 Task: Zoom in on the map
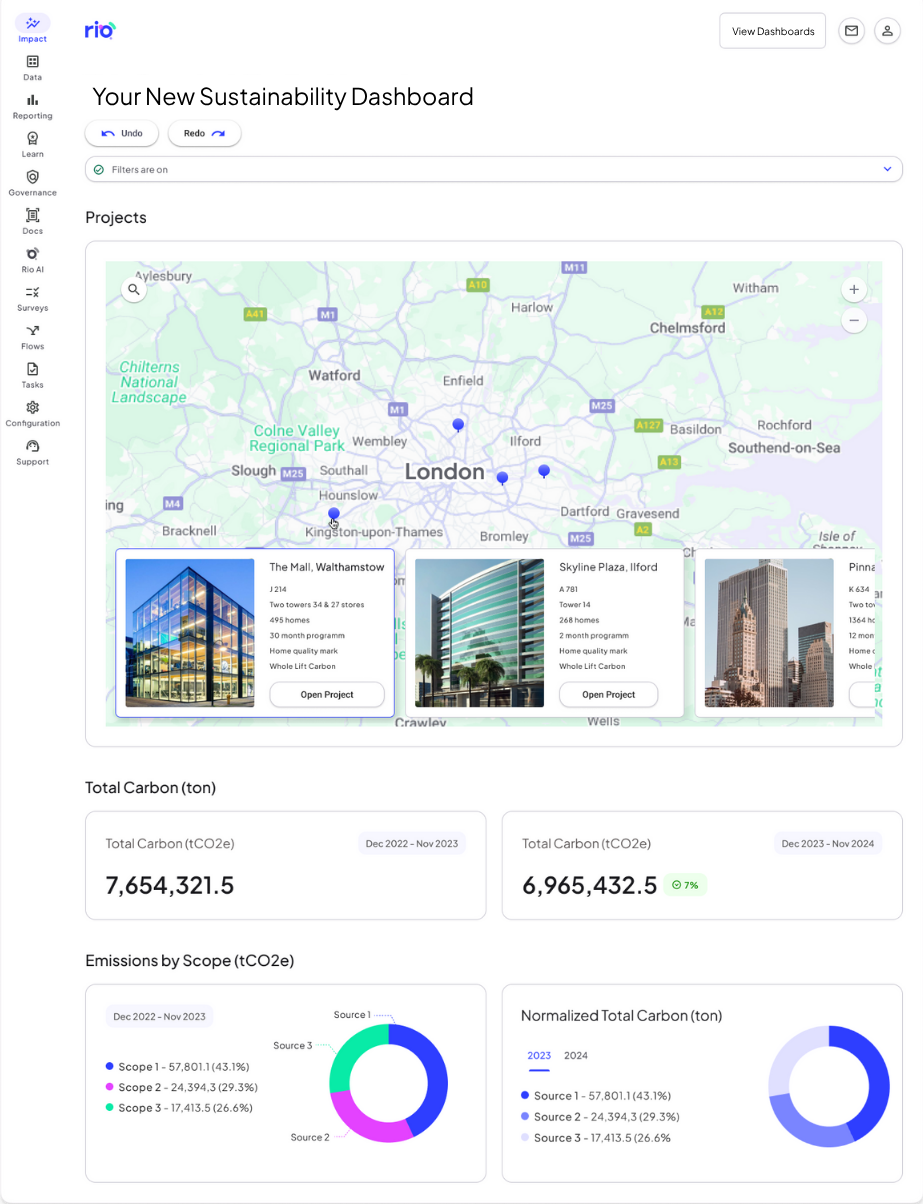(853, 290)
